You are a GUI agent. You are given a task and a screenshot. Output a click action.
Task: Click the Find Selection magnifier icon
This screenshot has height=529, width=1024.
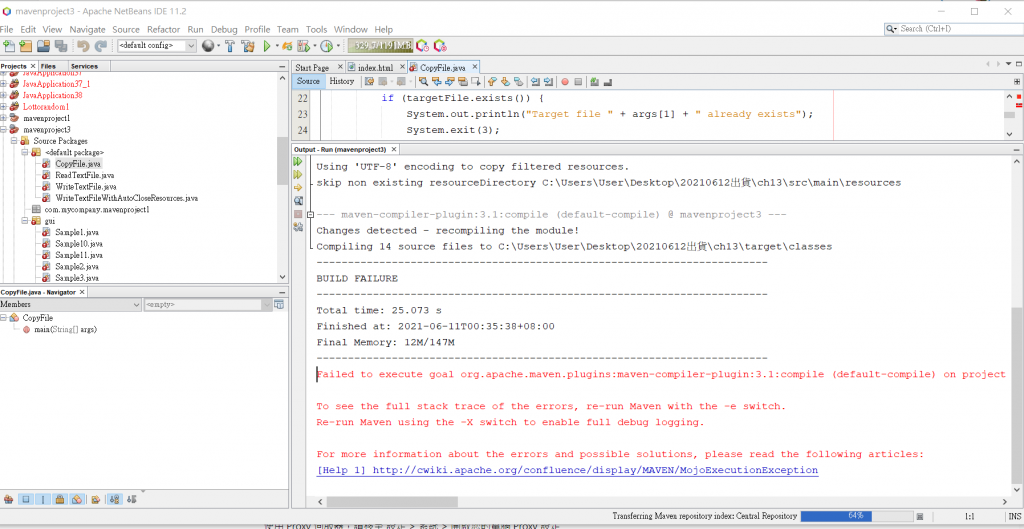click(x=423, y=82)
